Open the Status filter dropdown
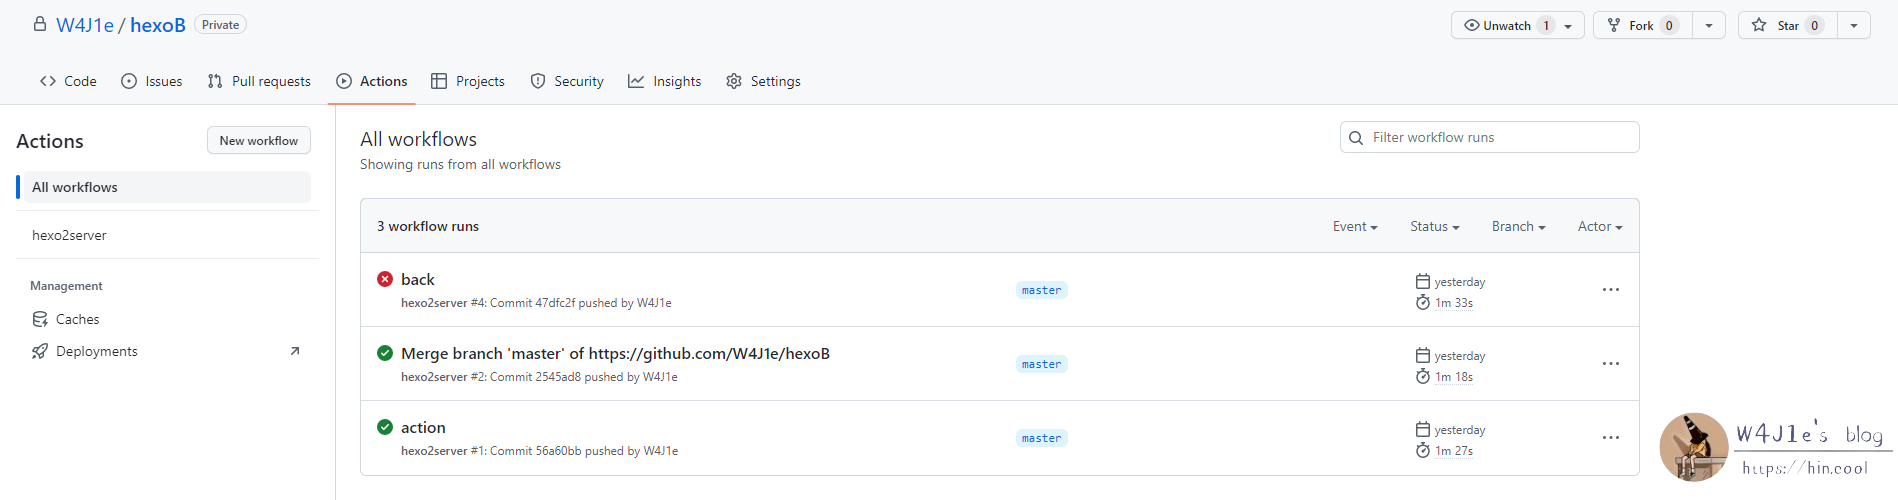This screenshot has width=1898, height=500. click(x=1435, y=227)
